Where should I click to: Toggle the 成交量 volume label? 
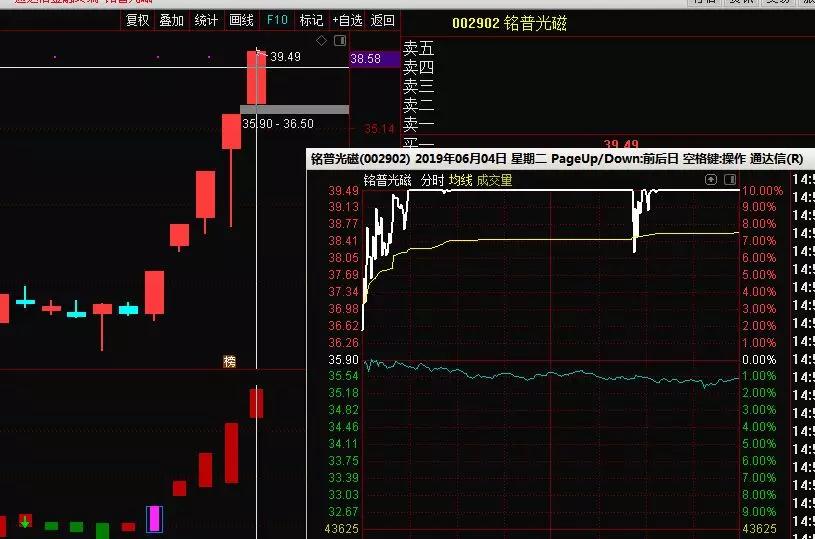494,181
